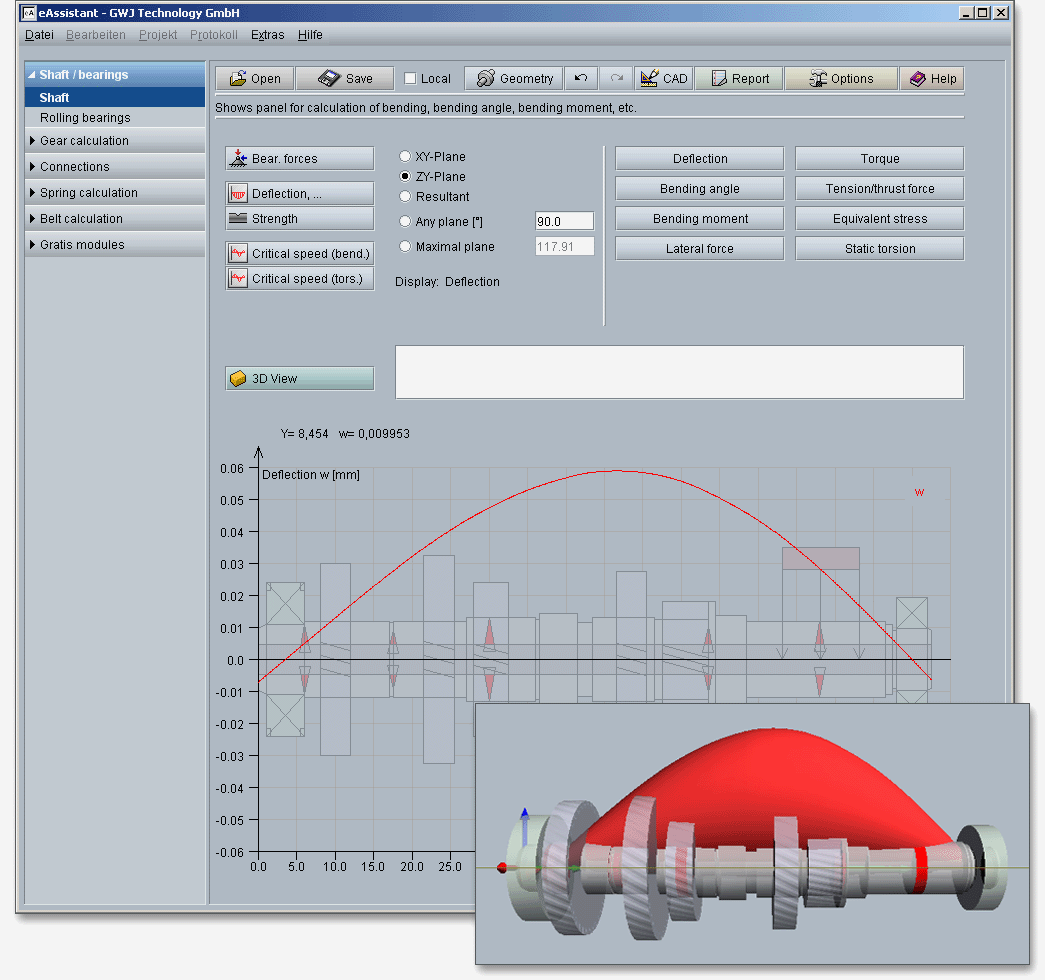The width and height of the screenshot is (1045, 980).
Task: Display the Bending moment diagram
Action: click(699, 219)
